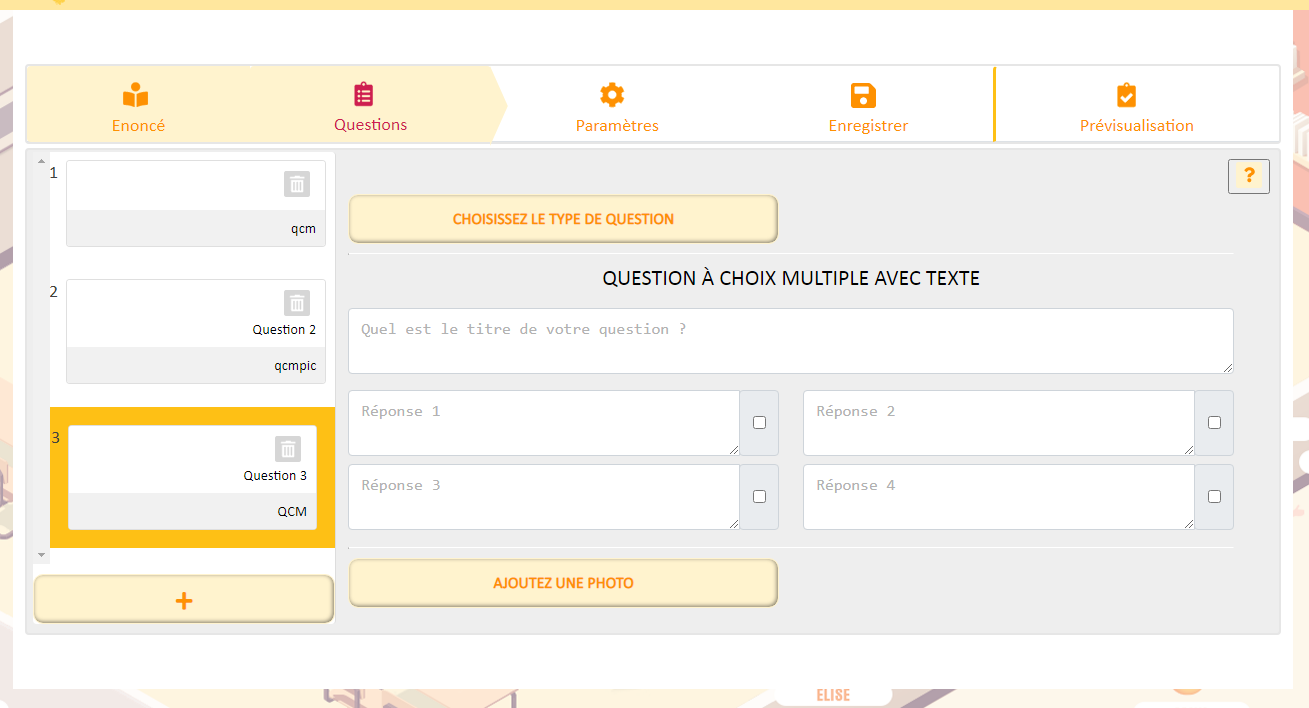Delete Question 3 using trash icon
1309x708 pixels.
tap(288, 449)
